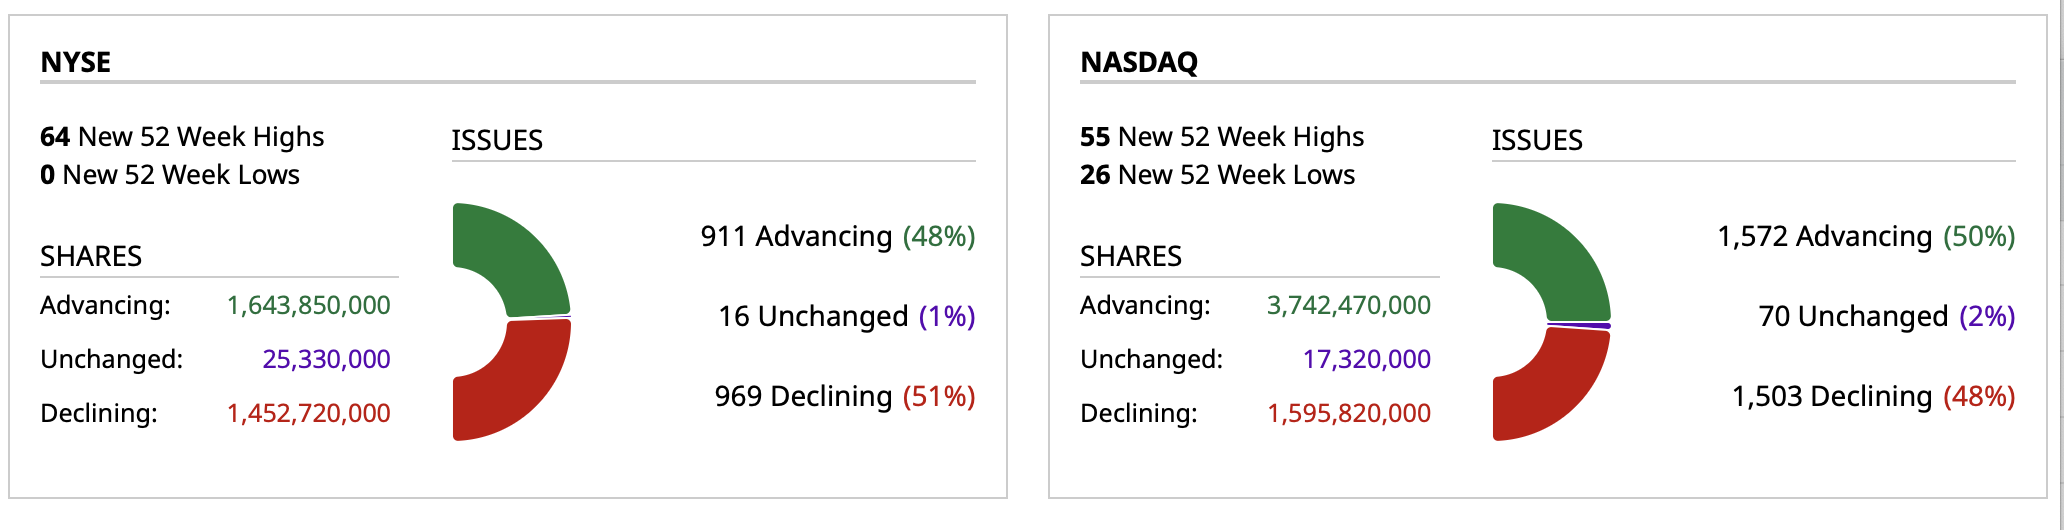Image resolution: width=2064 pixels, height=530 pixels.
Task: Click the NASDAQ panel heading
Action: click(x=1139, y=62)
